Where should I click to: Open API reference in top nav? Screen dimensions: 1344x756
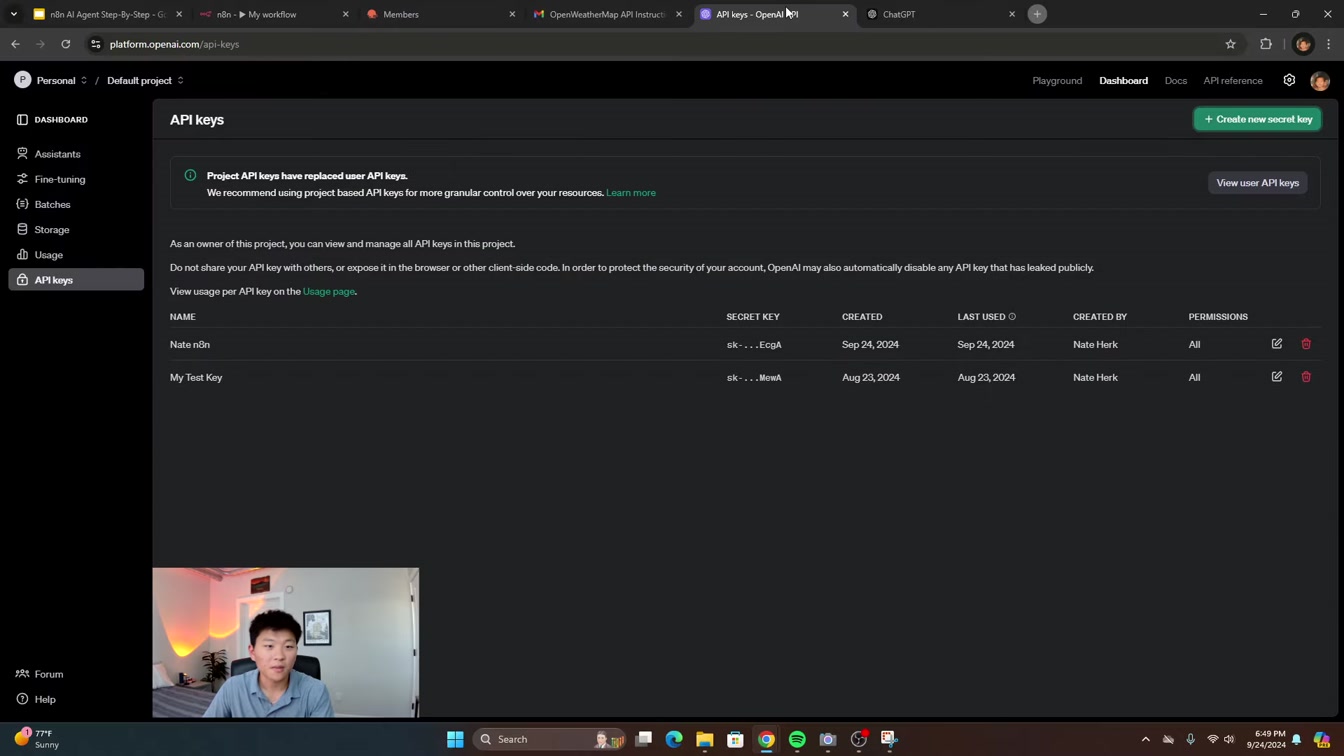click(x=1233, y=80)
